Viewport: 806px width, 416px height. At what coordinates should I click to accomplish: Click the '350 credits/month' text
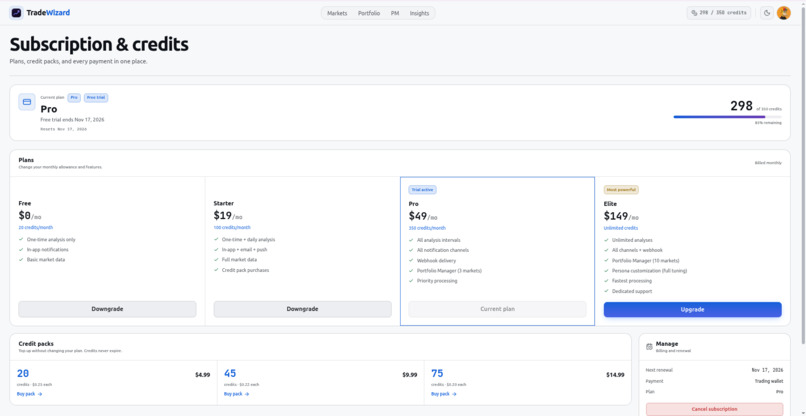pyautogui.click(x=427, y=228)
